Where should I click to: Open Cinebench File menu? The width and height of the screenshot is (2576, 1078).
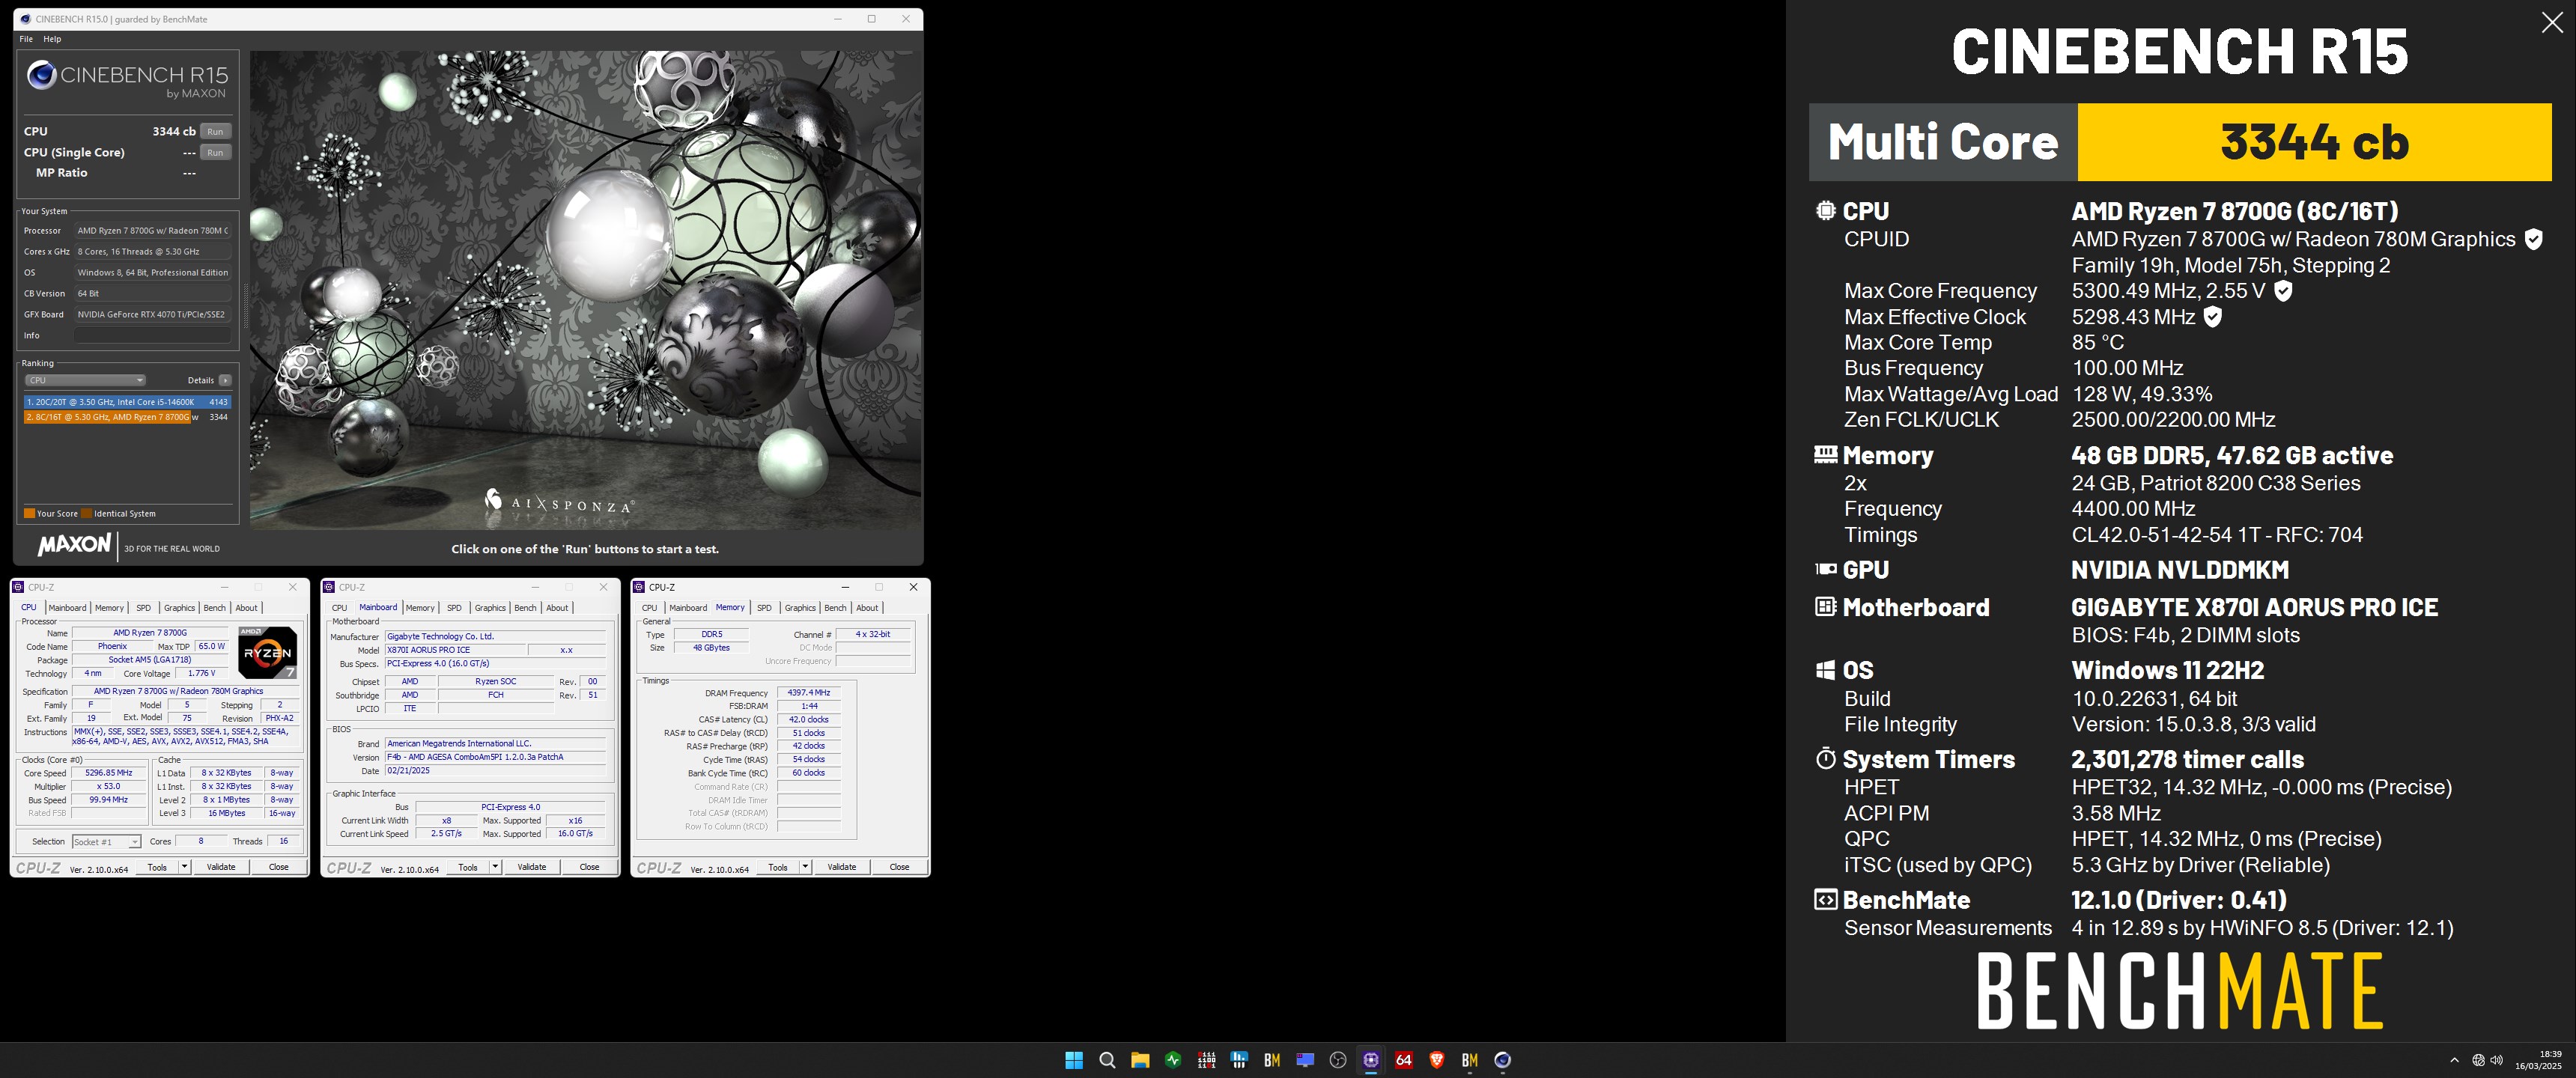pyautogui.click(x=26, y=39)
